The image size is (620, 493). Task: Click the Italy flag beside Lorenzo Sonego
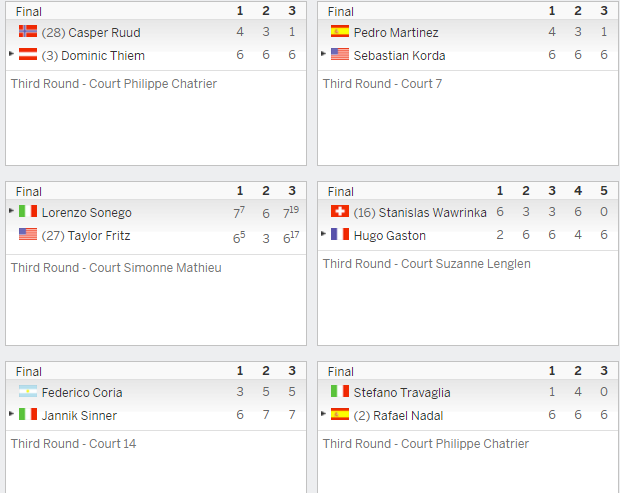point(28,211)
